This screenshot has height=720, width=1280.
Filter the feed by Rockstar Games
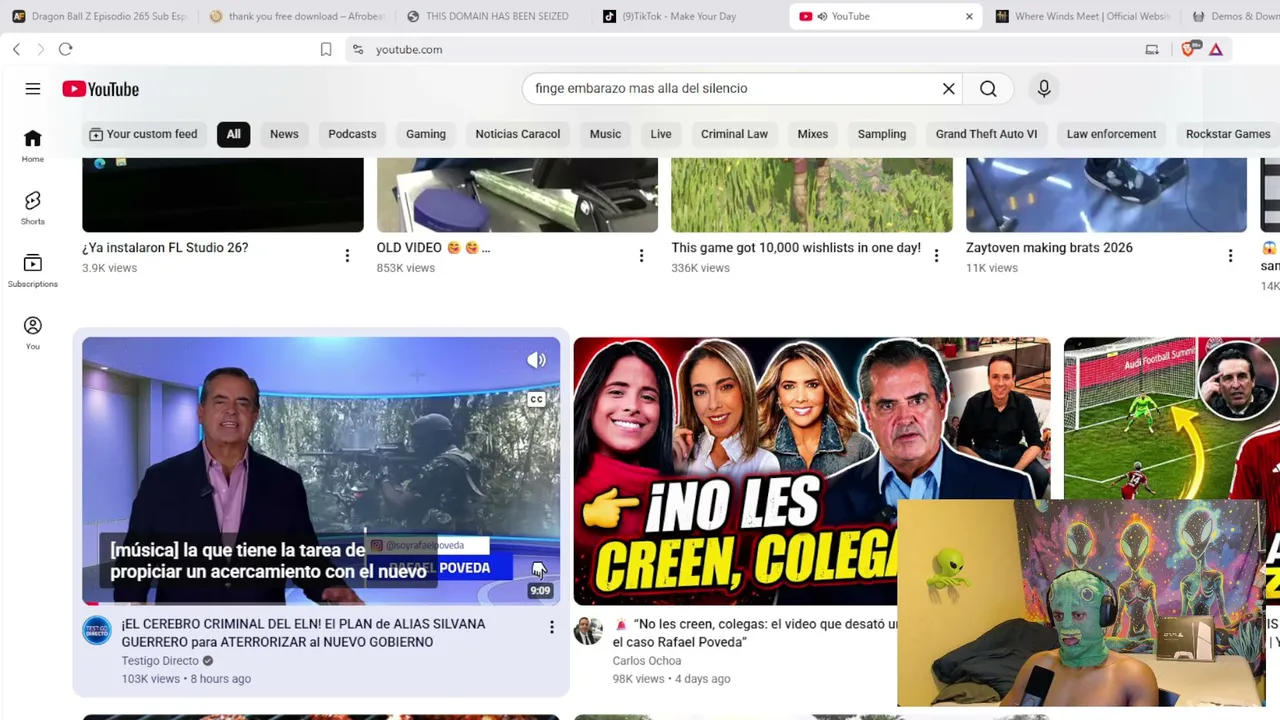pyautogui.click(x=1228, y=134)
